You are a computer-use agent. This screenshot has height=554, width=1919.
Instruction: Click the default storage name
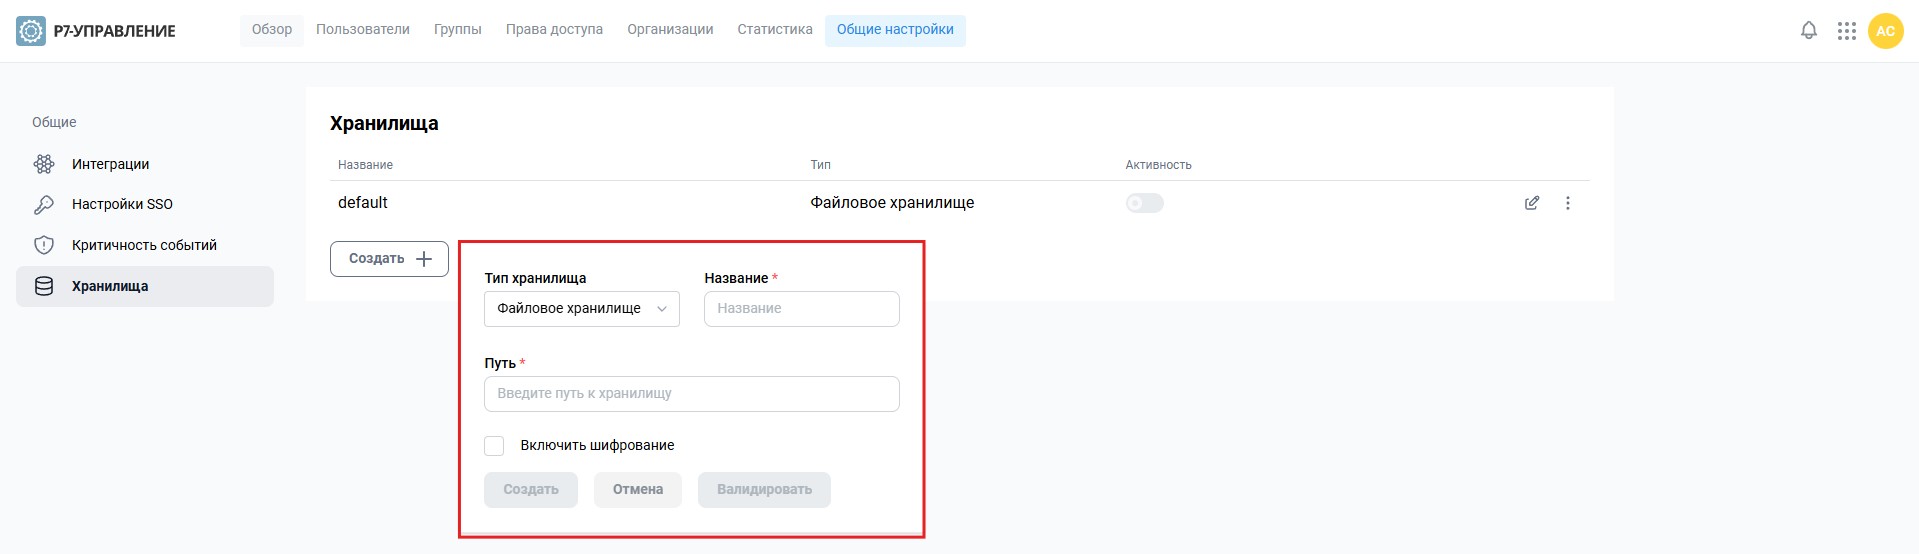(363, 203)
